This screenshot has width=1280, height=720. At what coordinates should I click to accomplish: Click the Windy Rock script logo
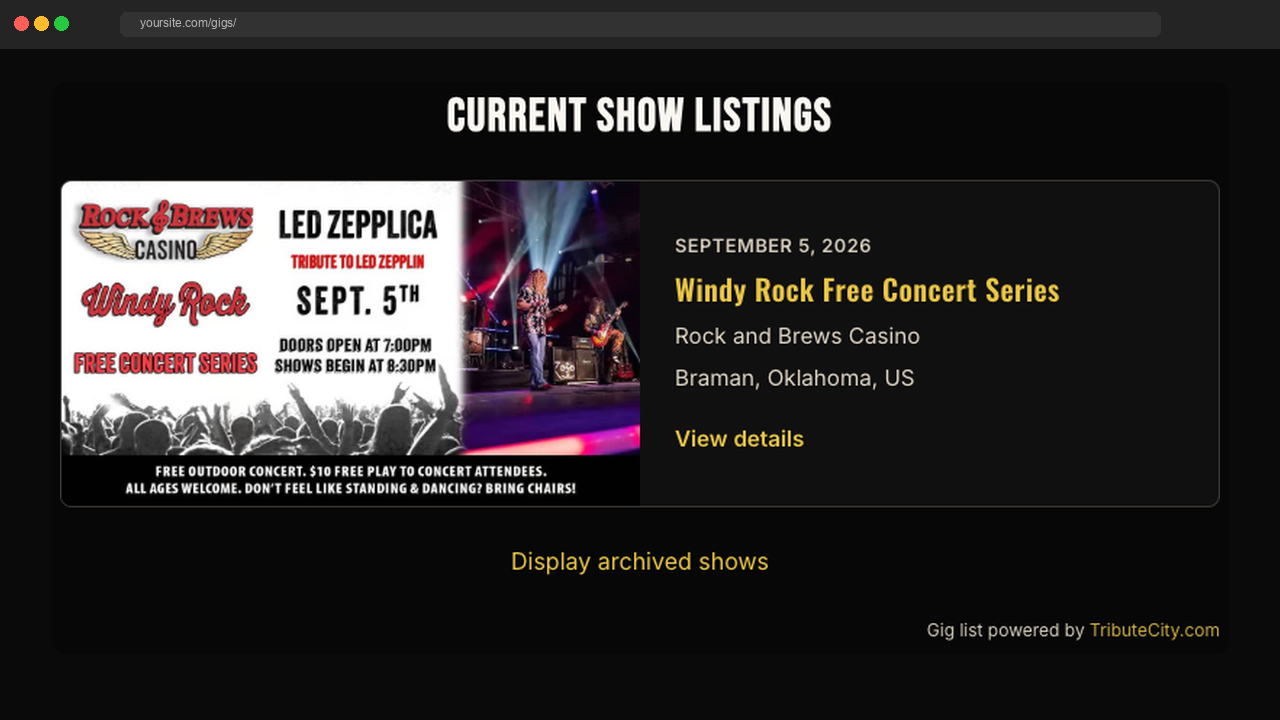(x=166, y=303)
